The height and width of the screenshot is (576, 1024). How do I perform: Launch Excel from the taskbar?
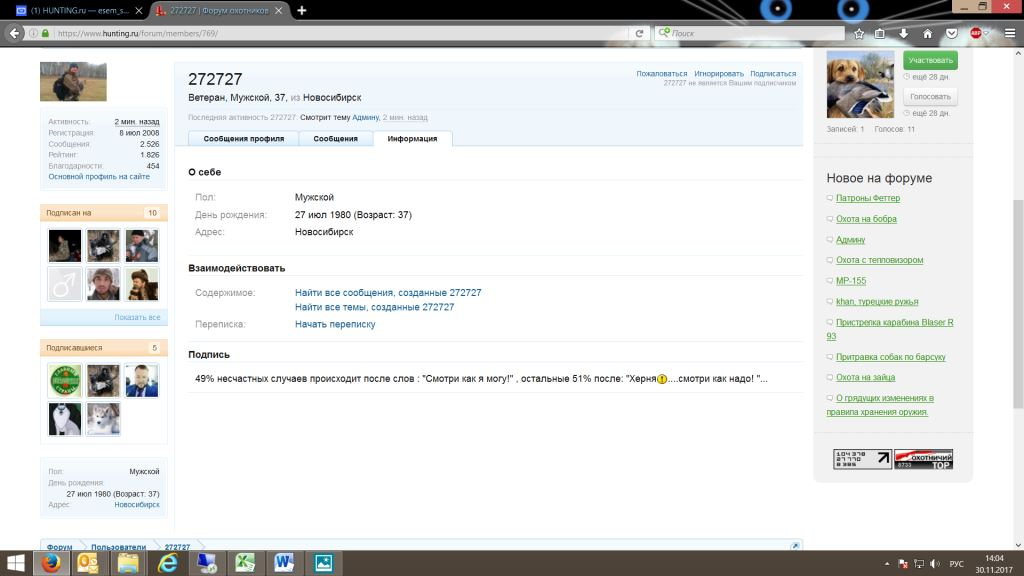coord(244,563)
